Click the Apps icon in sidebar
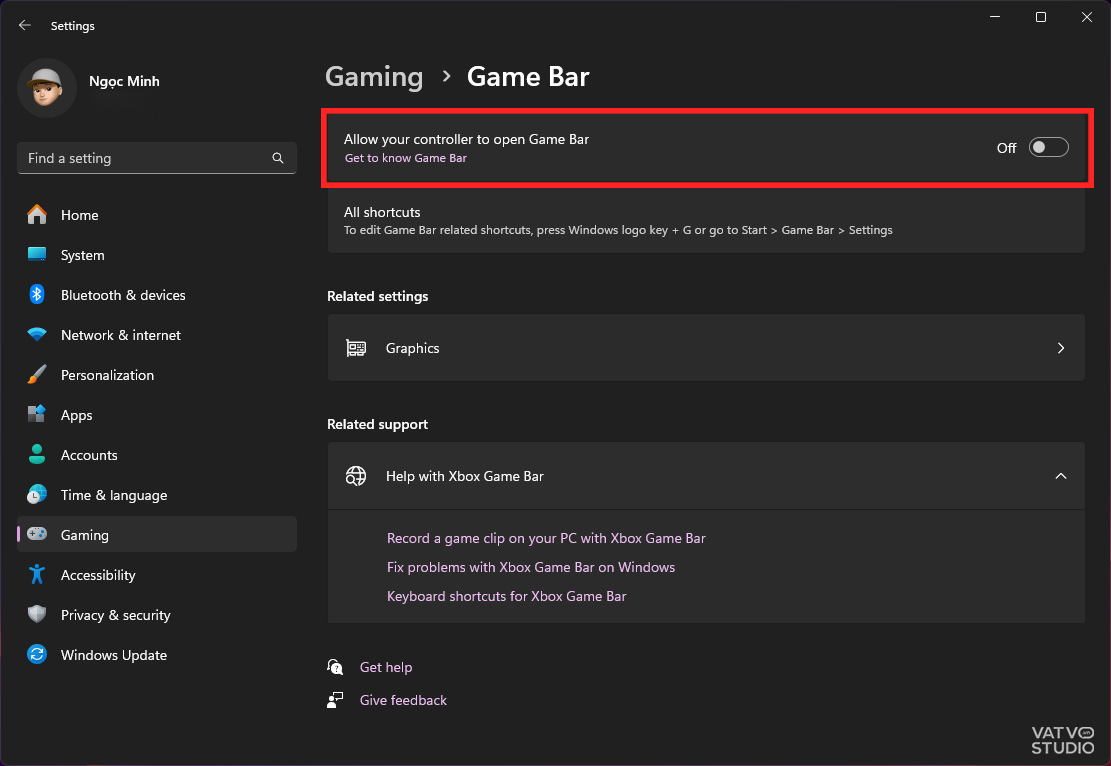Screen dimensions: 1111x766 pyautogui.click(x=37, y=414)
